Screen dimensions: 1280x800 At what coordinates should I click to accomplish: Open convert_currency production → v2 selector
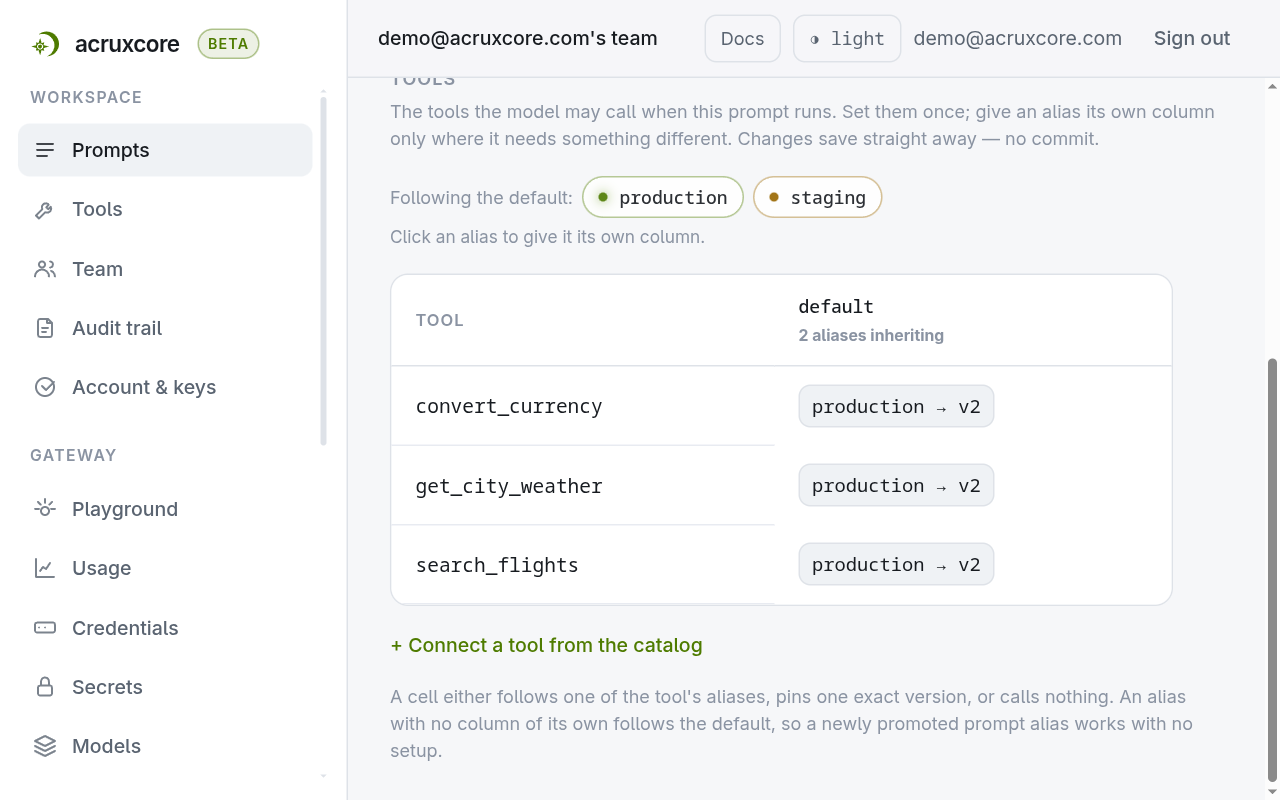[896, 406]
